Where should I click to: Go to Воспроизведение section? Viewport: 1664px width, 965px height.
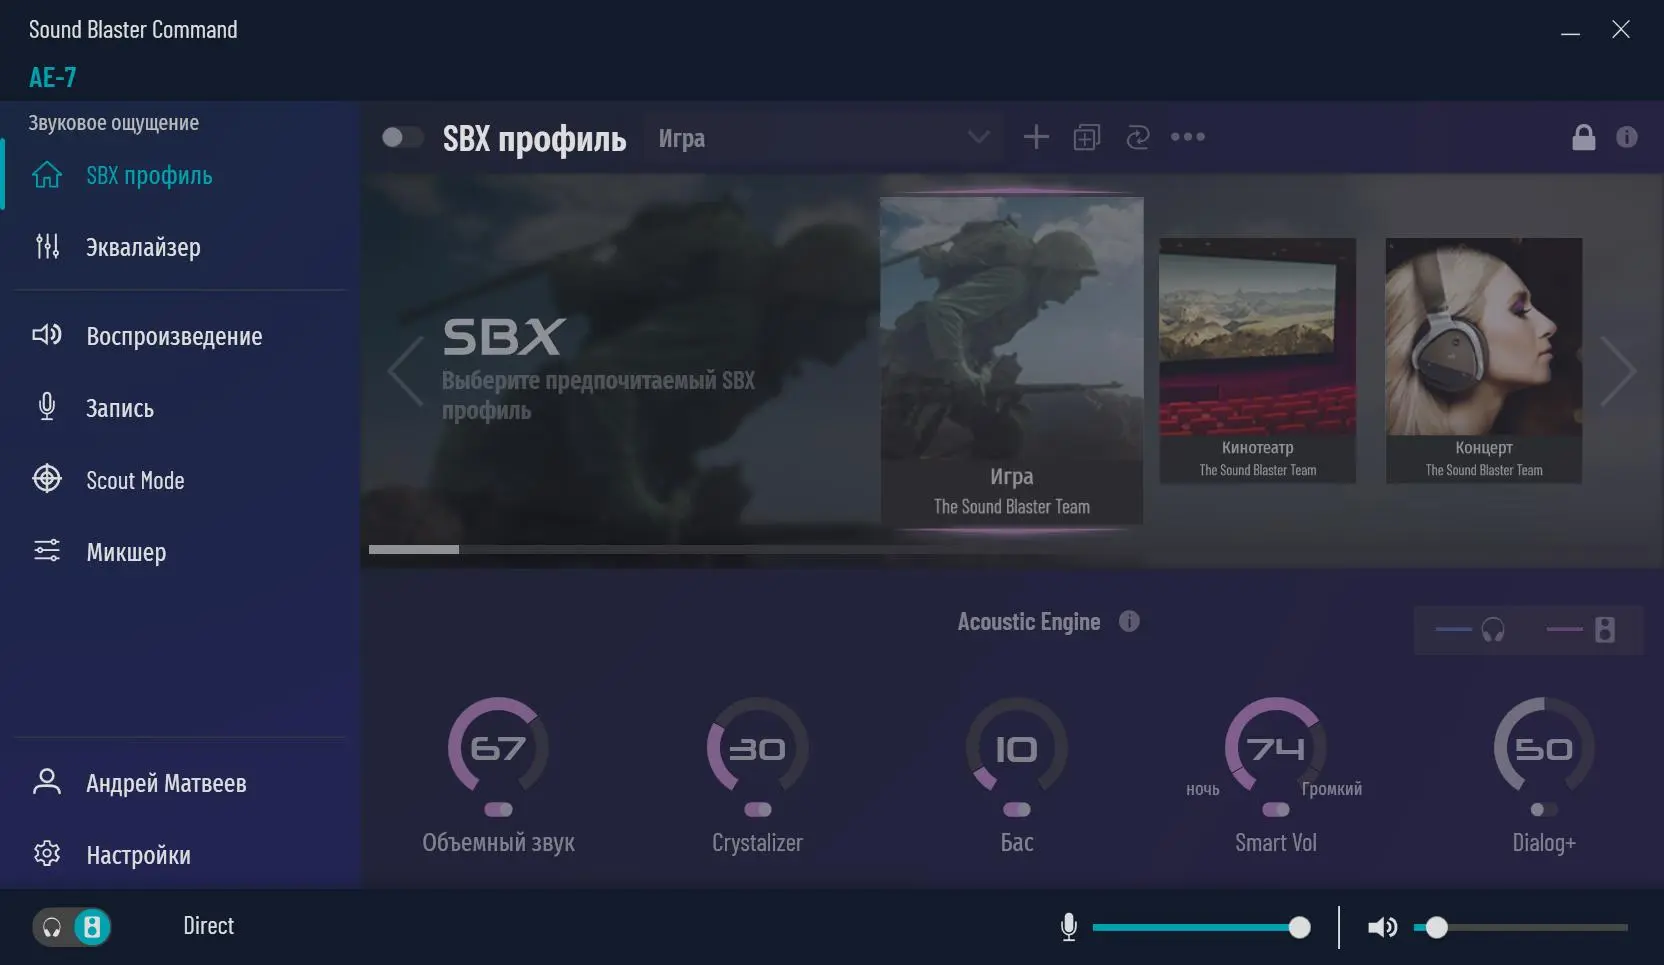(x=180, y=336)
